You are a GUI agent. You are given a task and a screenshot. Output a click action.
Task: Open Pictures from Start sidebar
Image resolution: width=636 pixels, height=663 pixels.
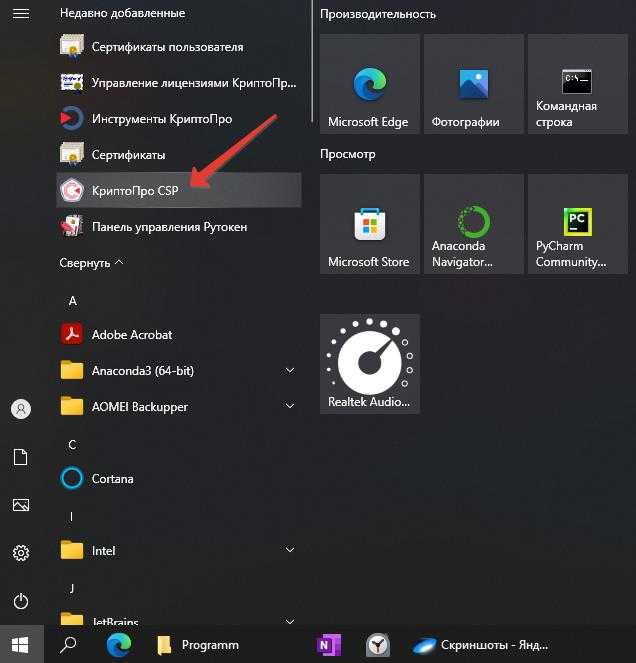point(21,505)
